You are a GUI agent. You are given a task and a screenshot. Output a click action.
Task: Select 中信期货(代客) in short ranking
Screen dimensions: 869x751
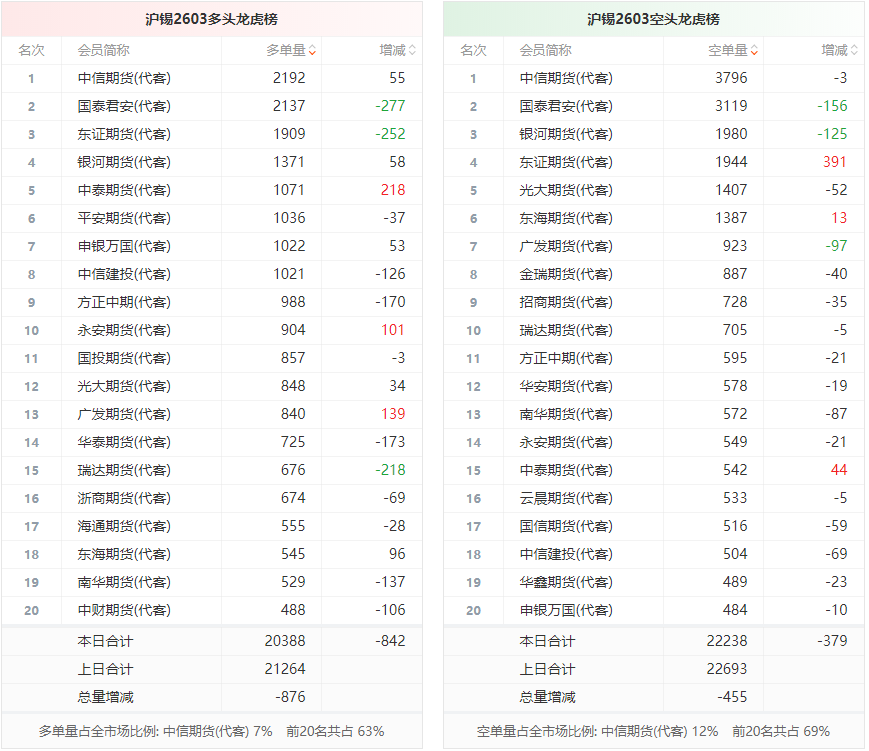click(x=566, y=78)
